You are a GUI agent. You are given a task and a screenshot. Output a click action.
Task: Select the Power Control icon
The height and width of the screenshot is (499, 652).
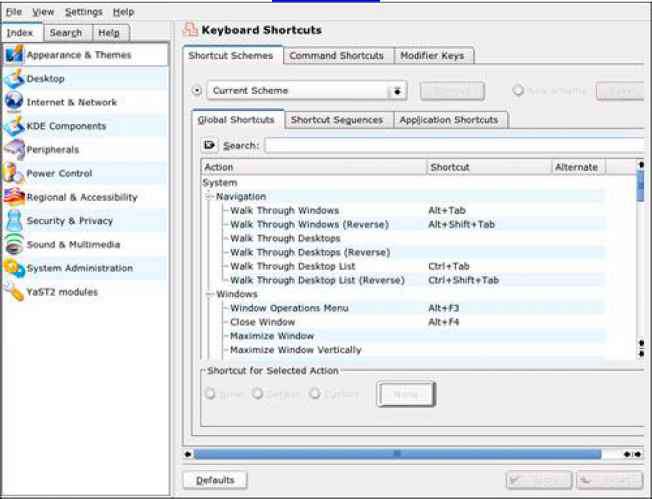(x=13, y=173)
